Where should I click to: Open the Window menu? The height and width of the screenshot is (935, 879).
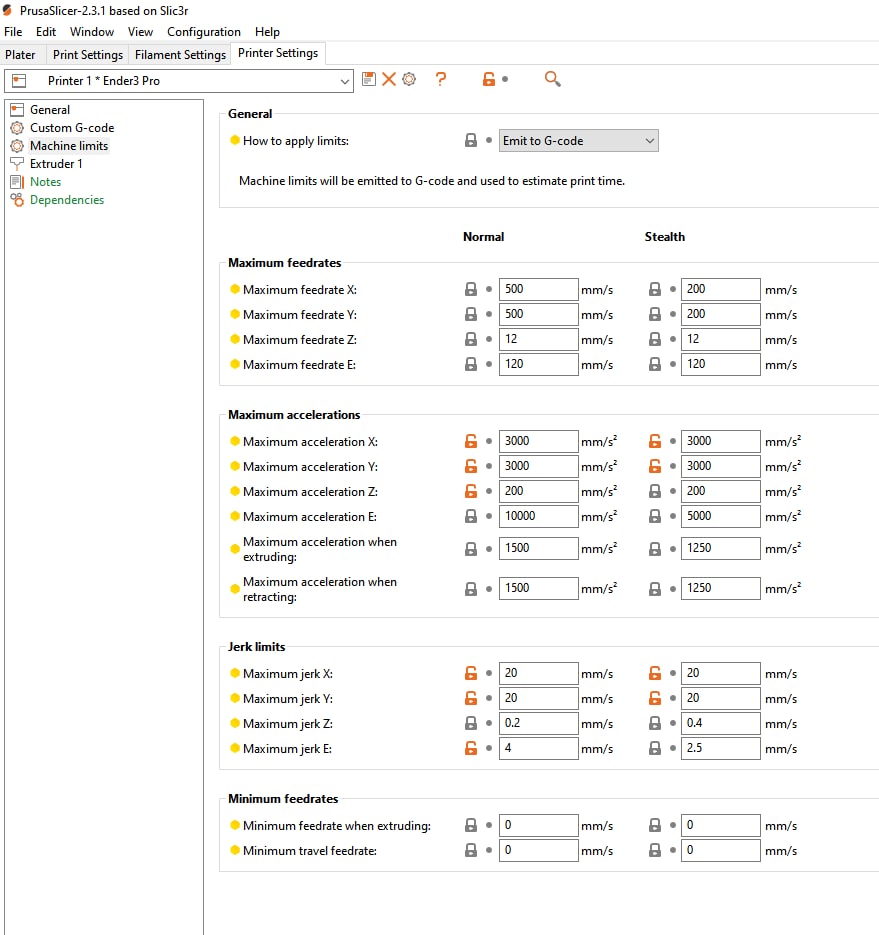(92, 32)
